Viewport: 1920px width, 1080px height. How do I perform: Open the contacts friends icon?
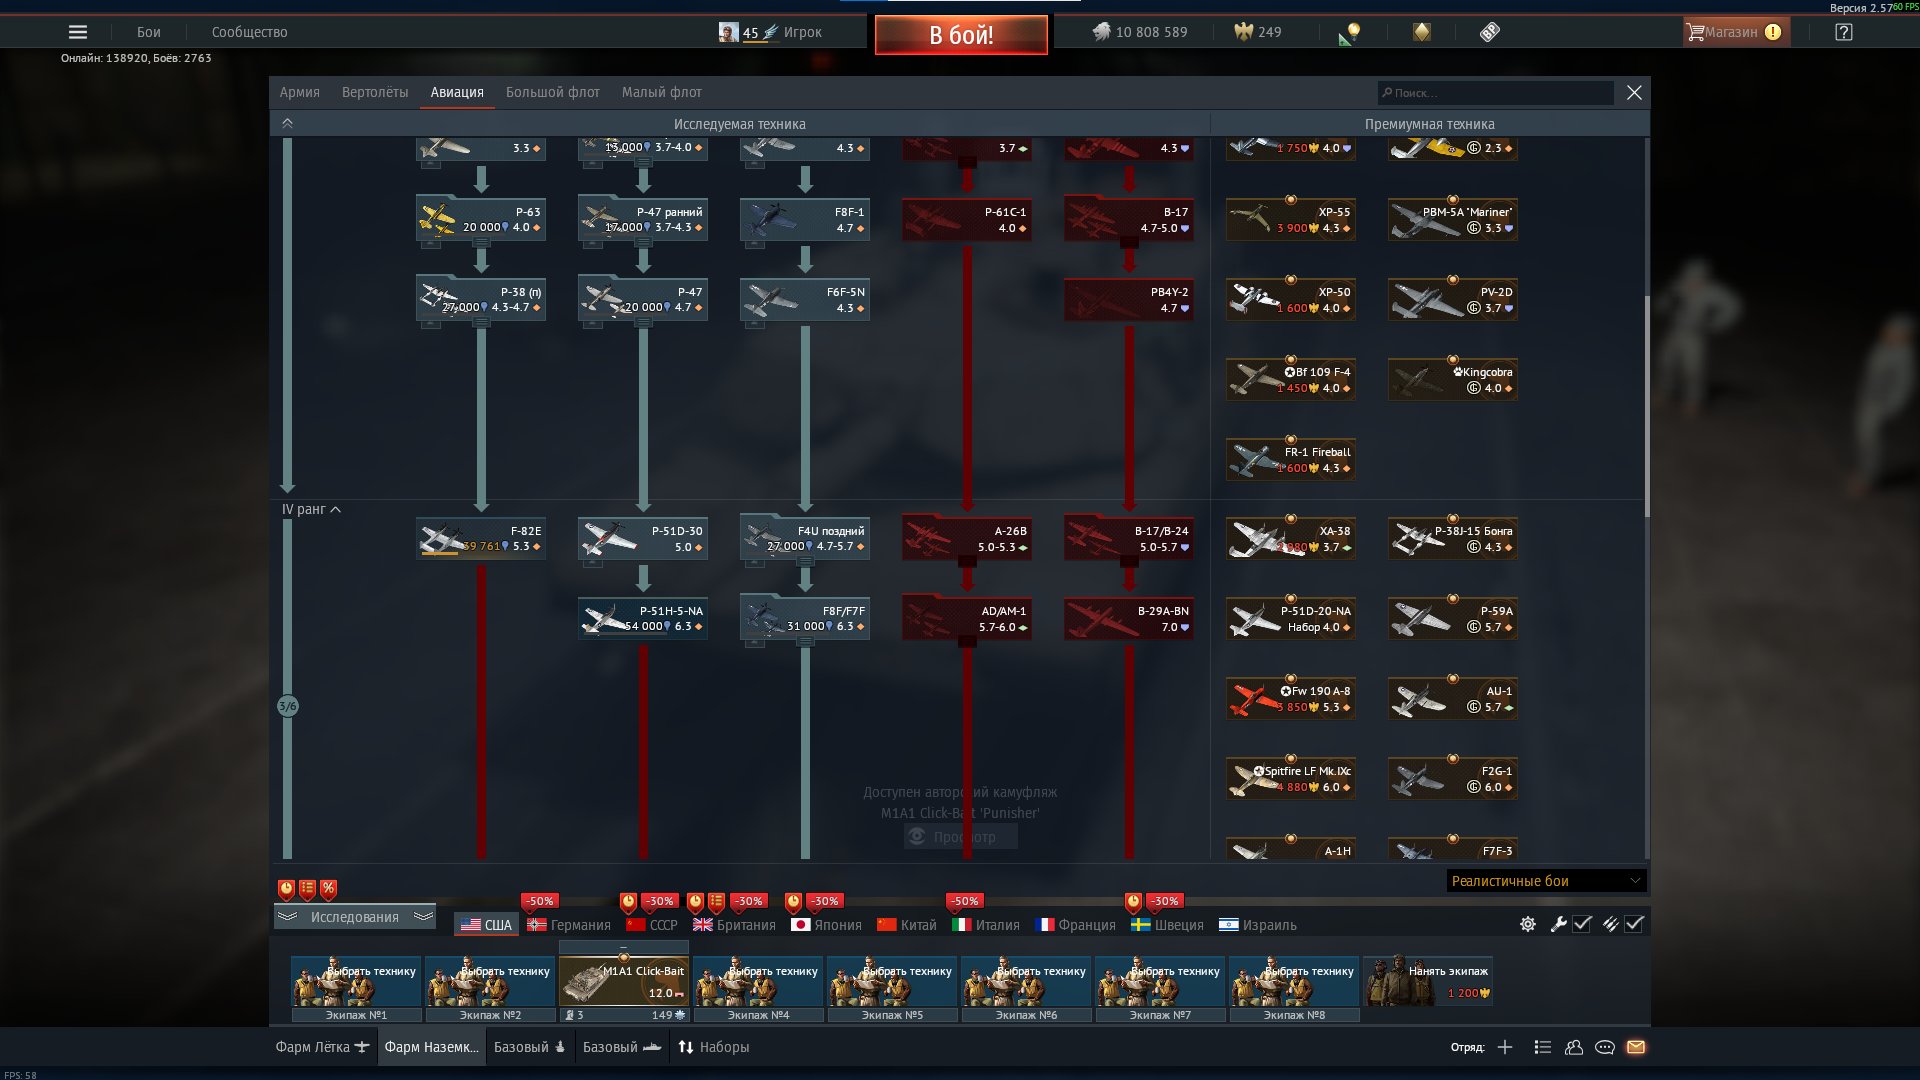[1574, 1047]
